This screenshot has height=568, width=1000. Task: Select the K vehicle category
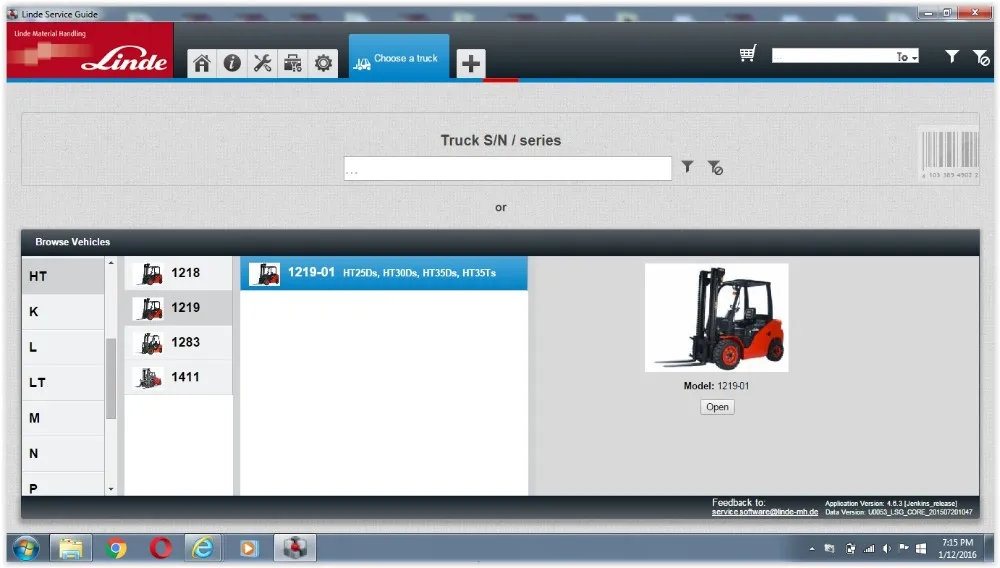coord(62,312)
